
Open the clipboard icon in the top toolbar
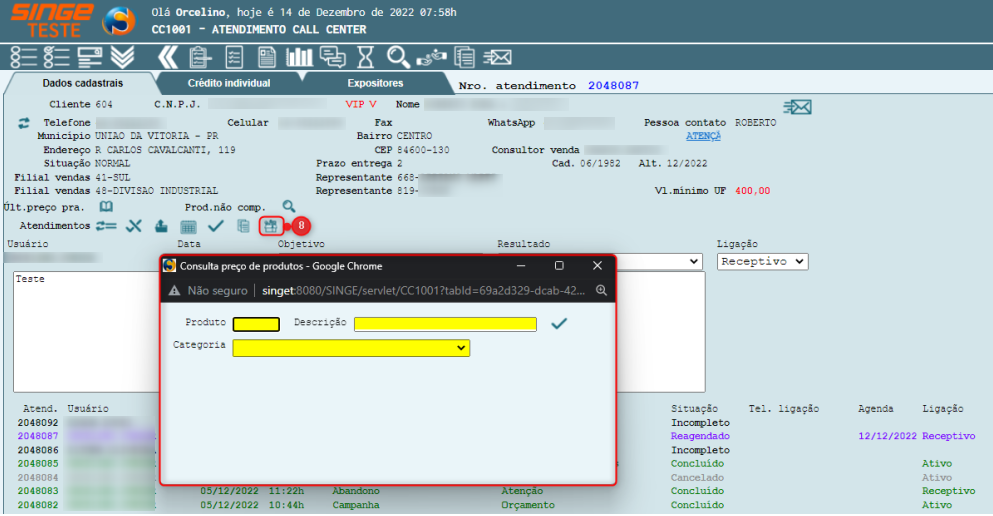click(x=200, y=58)
